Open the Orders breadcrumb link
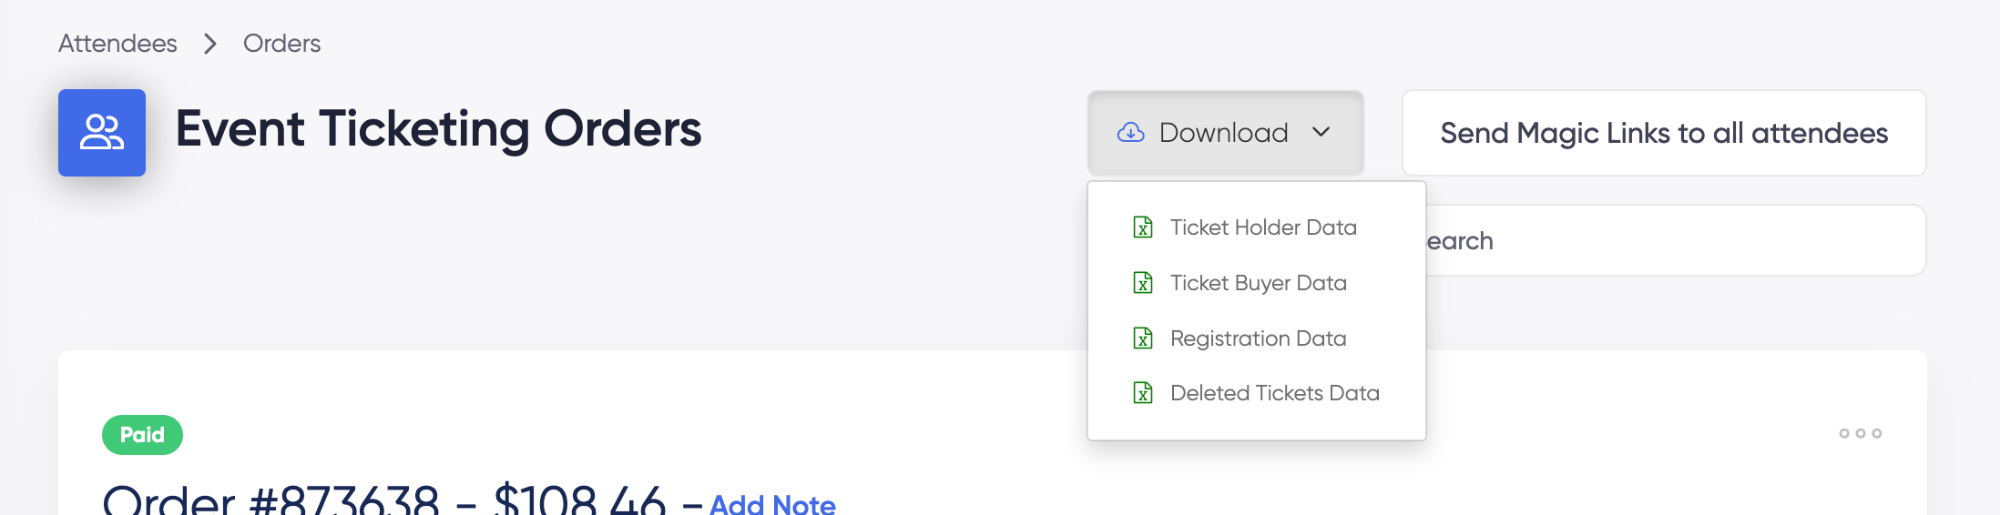This screenshot has height=515, width=2000. (282, 44)
